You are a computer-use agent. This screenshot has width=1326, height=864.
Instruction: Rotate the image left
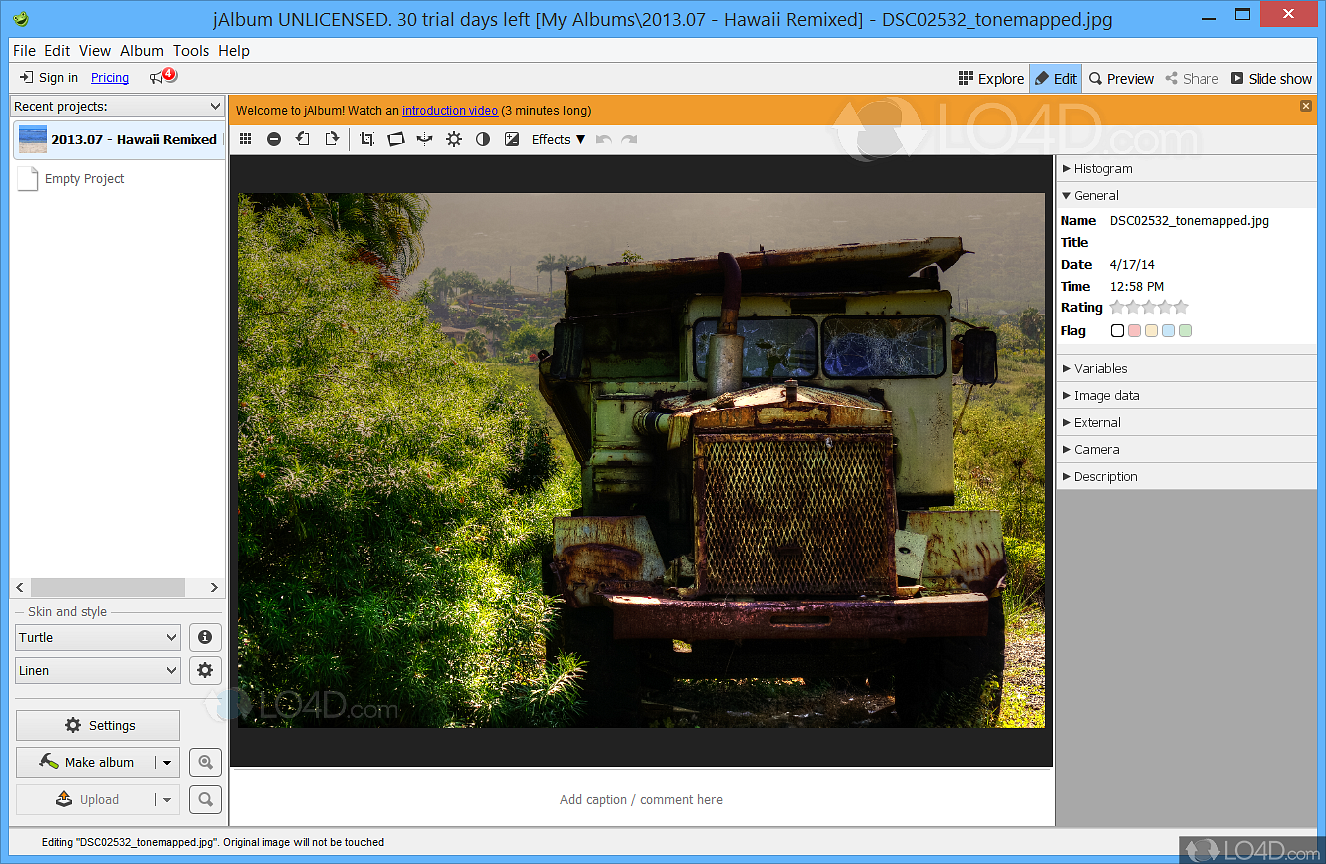(x=302, y=140)
